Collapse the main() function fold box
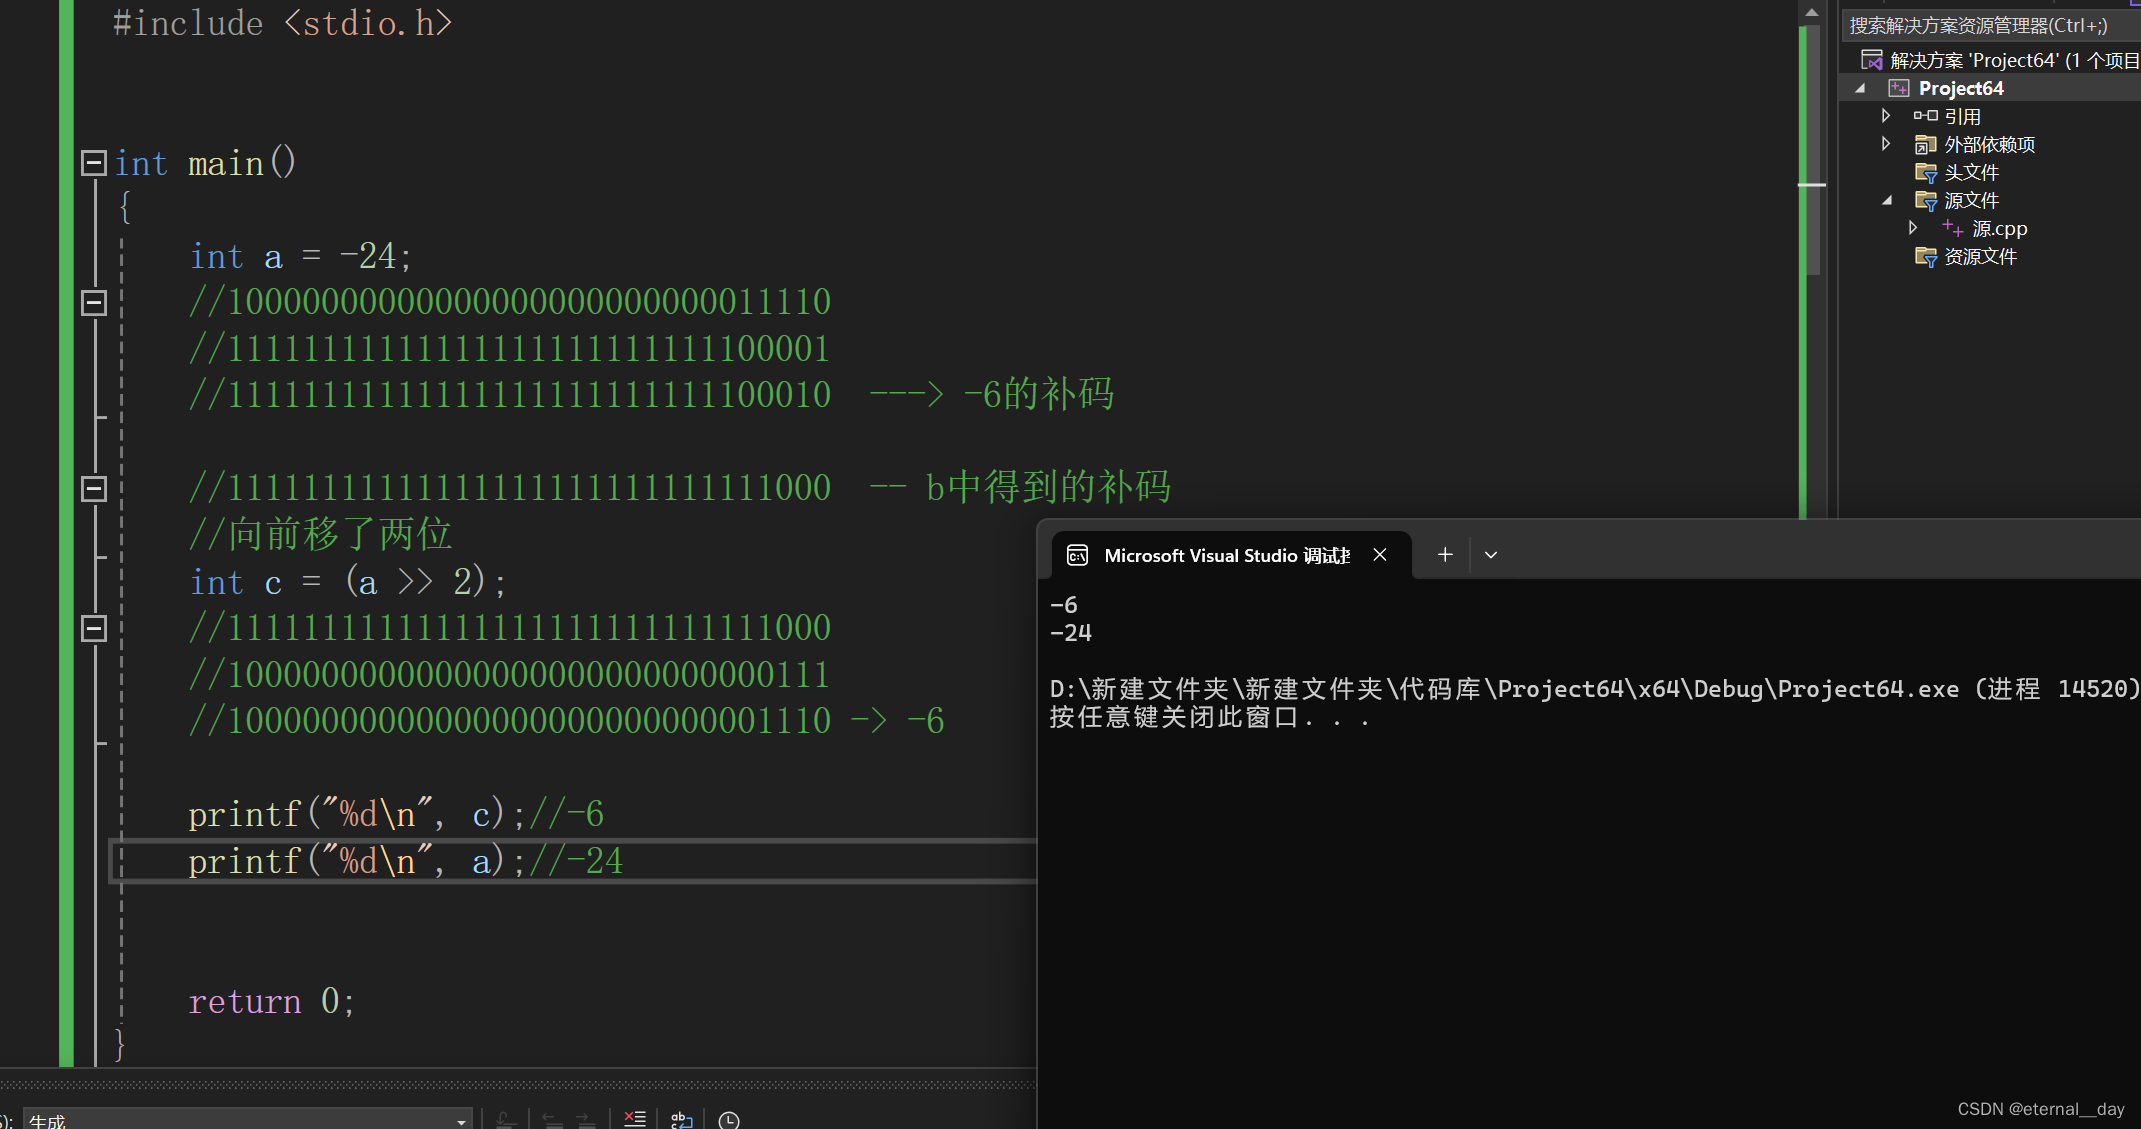 [94, 163]
